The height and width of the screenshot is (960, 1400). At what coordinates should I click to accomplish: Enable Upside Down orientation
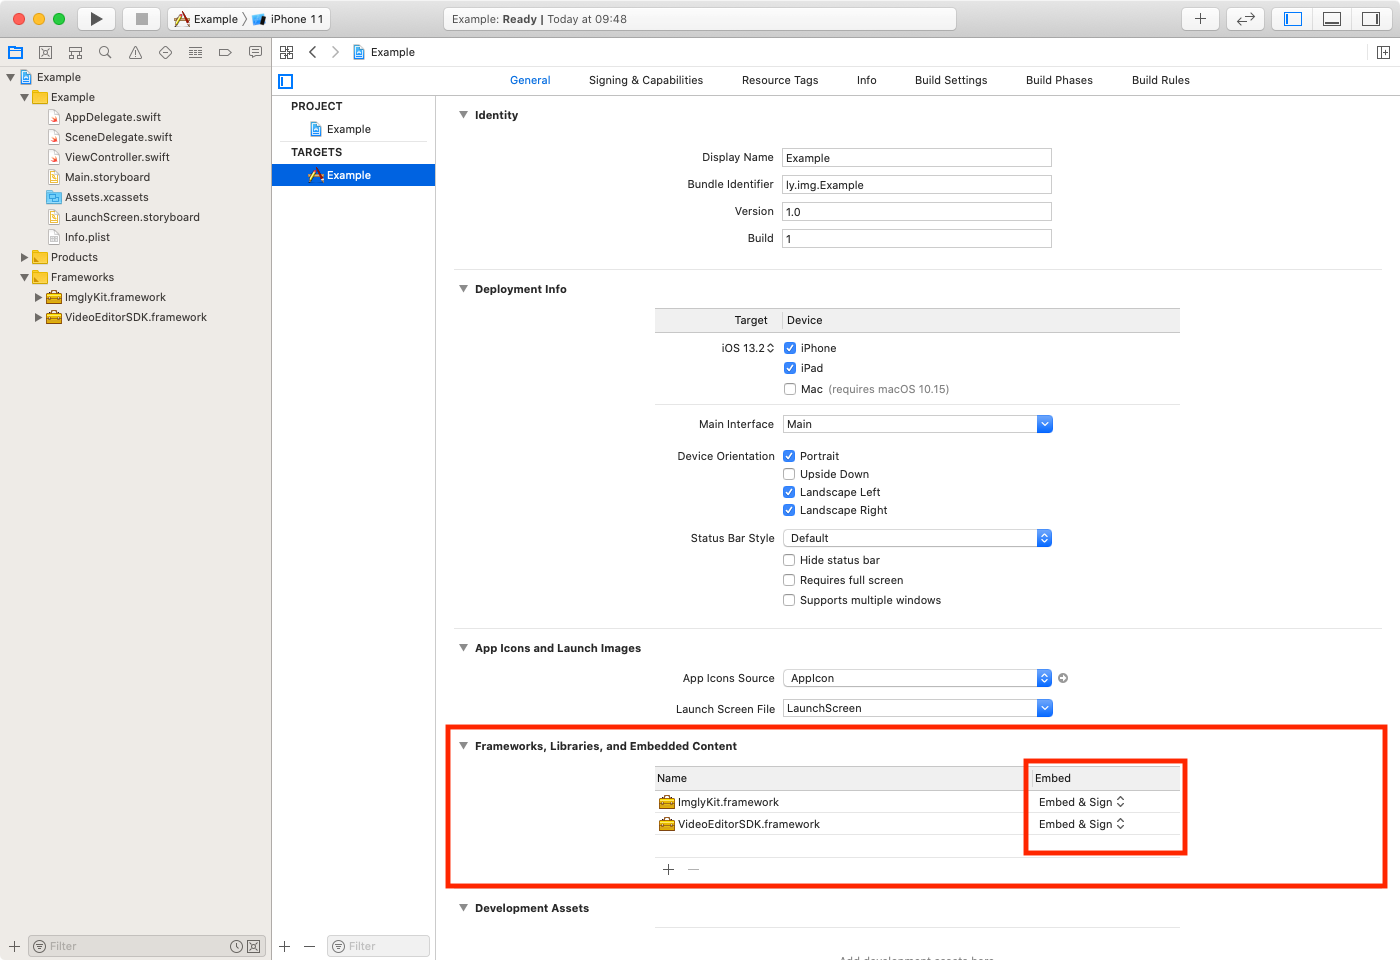(789, 474)
